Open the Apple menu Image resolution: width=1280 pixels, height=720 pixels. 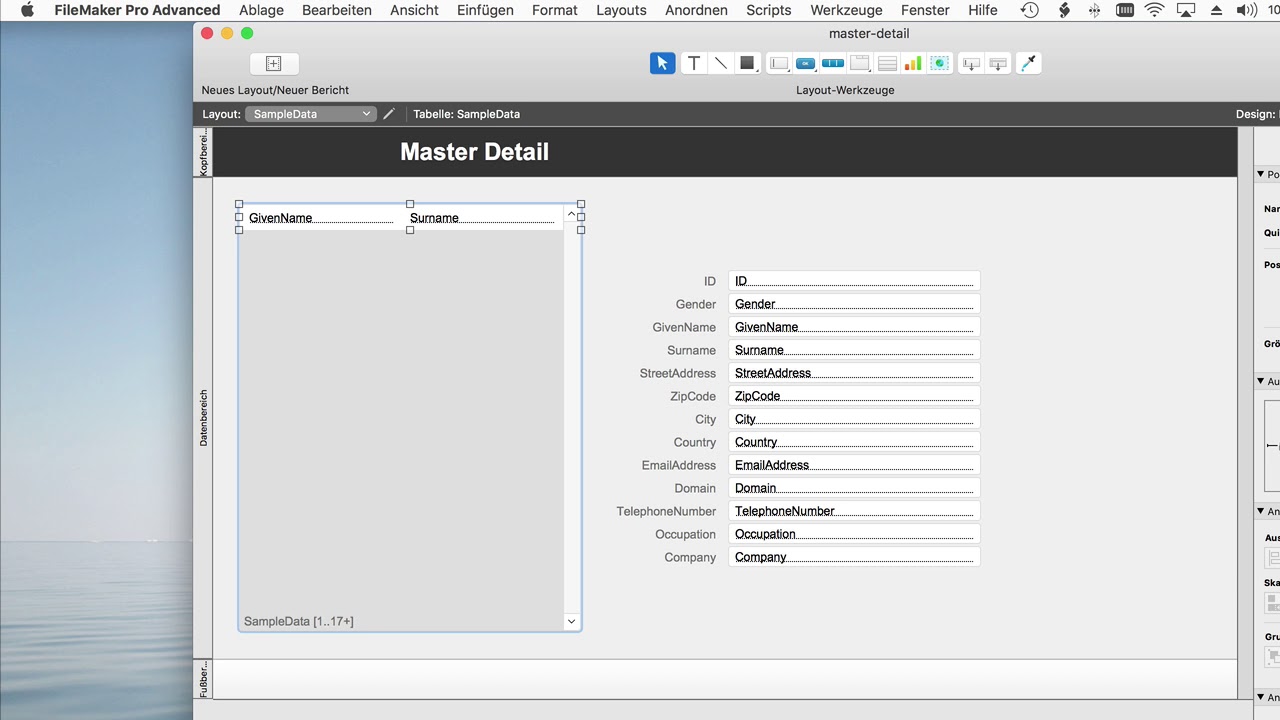[27, 10]
